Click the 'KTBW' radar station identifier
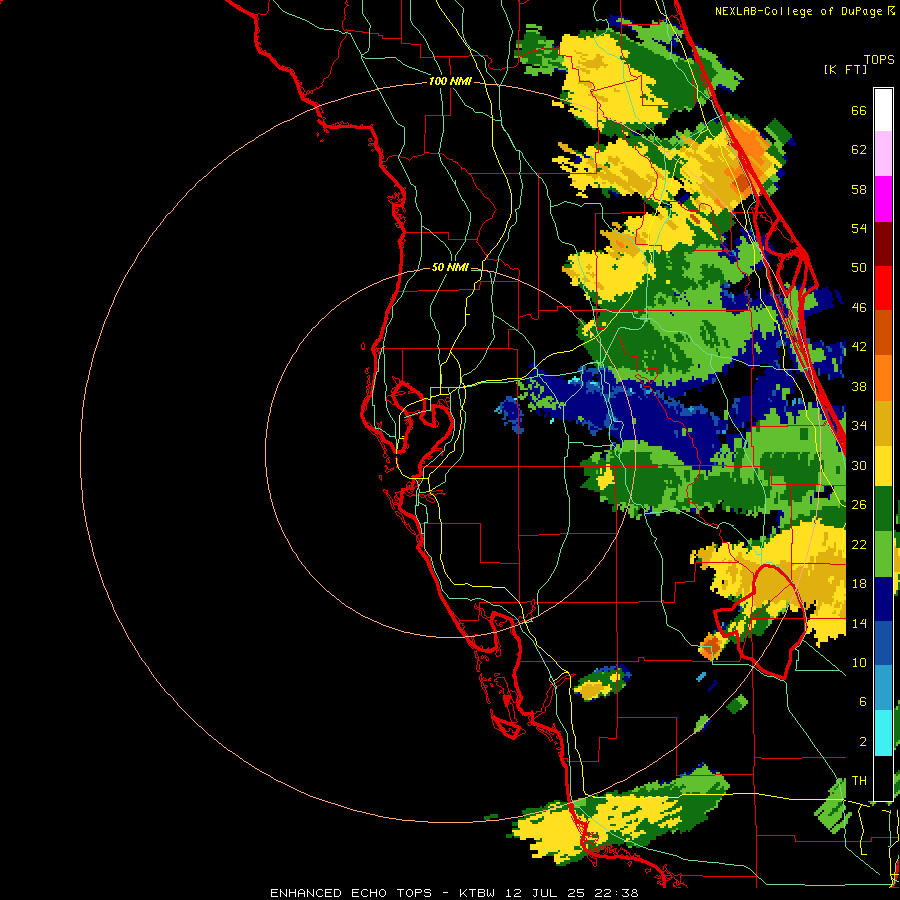The height and width of the screenshot is (900, 900). [x=476, y=893]
